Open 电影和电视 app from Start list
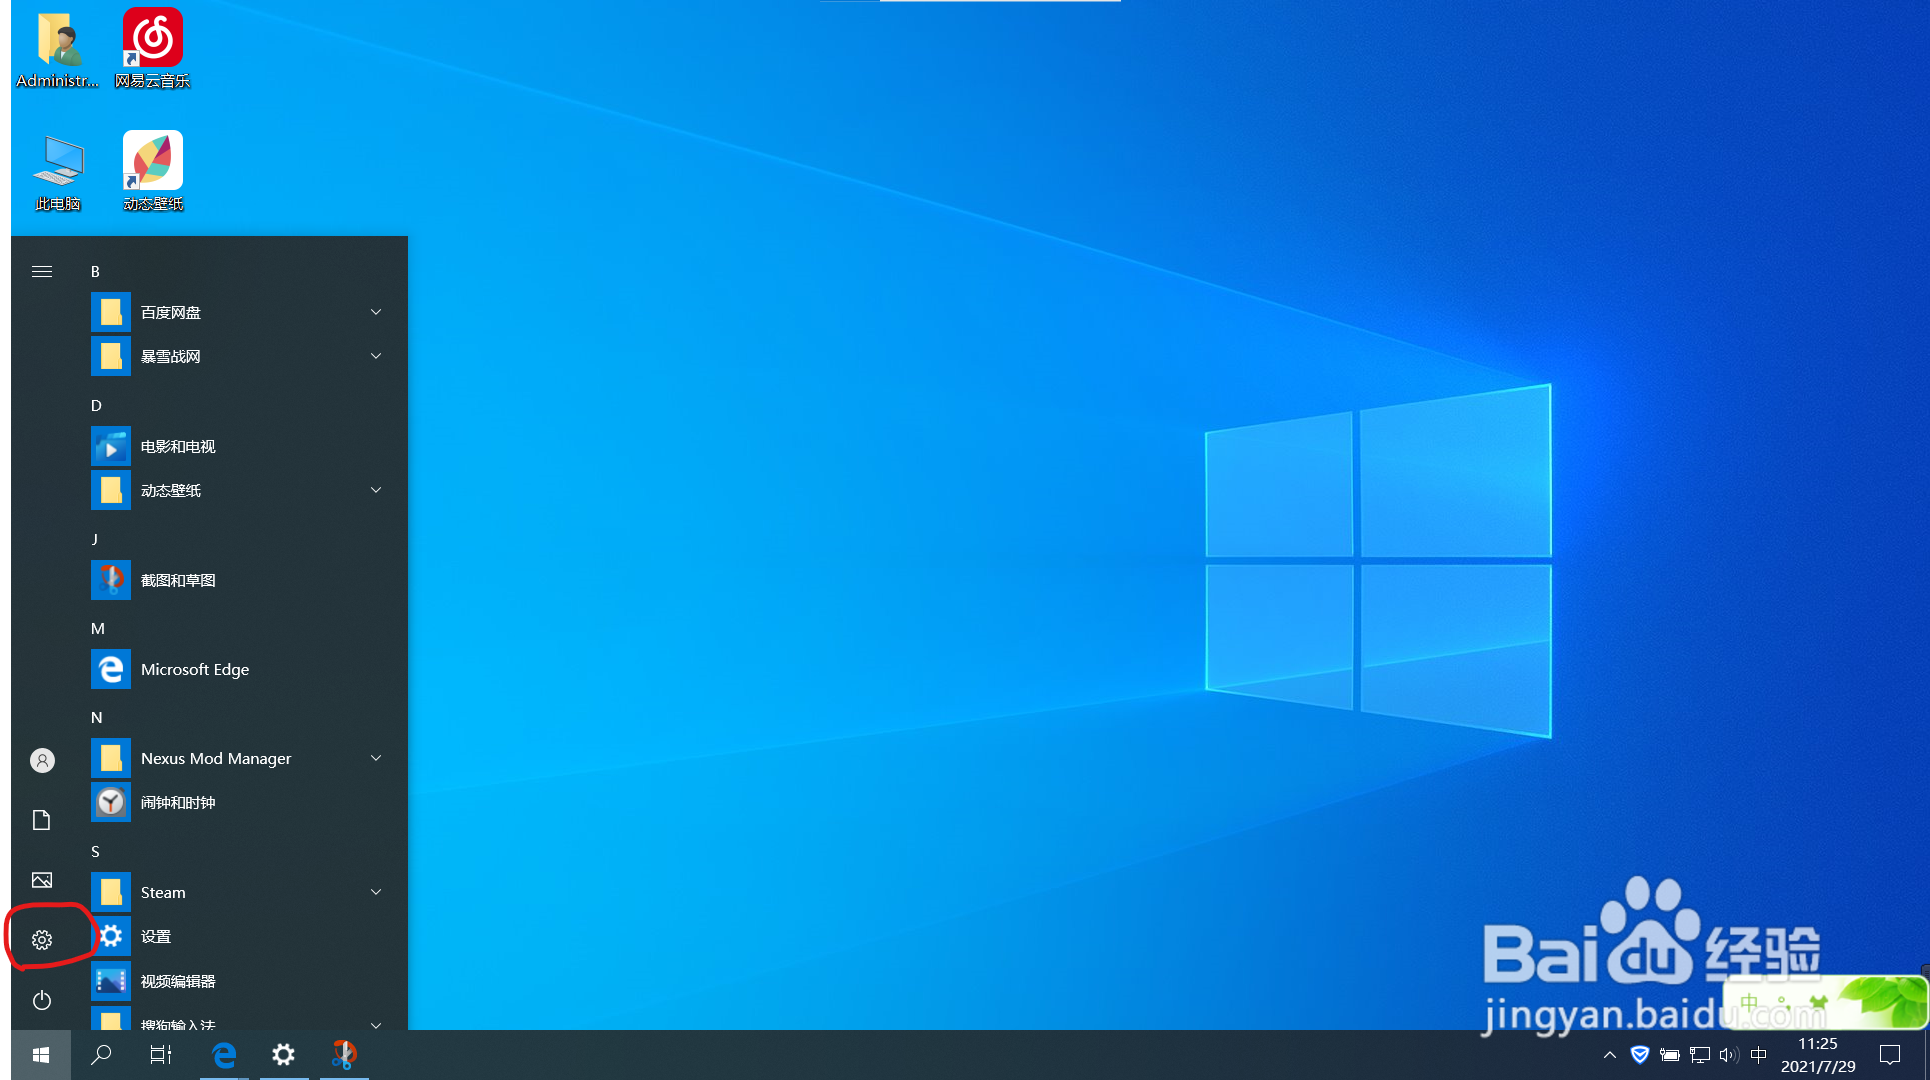The height and width of the screenshot is (1080, 1930). click(178, 447)
